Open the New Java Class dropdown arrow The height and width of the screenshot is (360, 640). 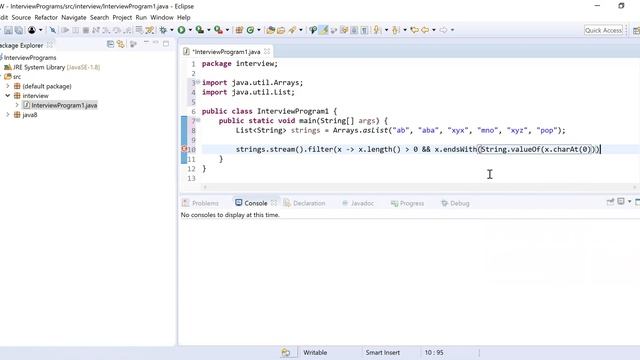point(259,30)
